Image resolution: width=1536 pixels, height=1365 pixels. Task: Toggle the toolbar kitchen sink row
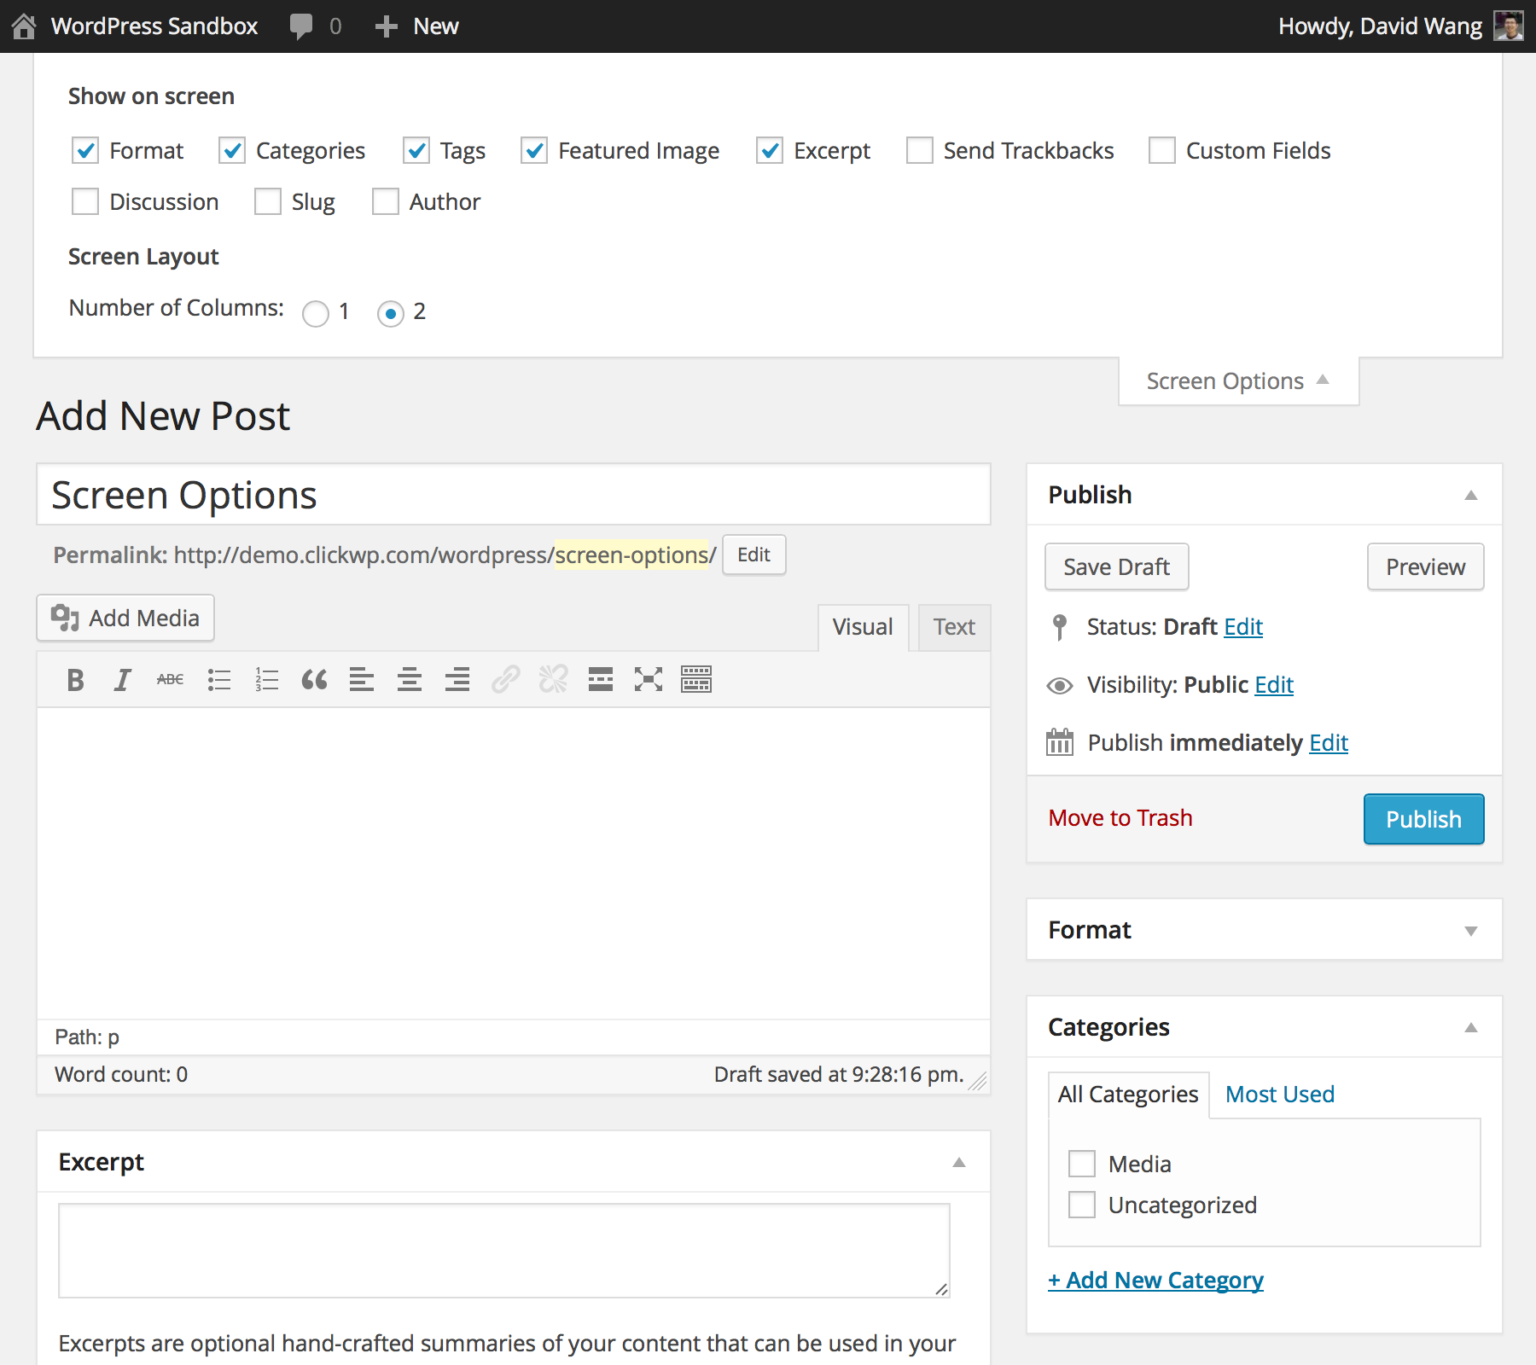click(696, 679)
